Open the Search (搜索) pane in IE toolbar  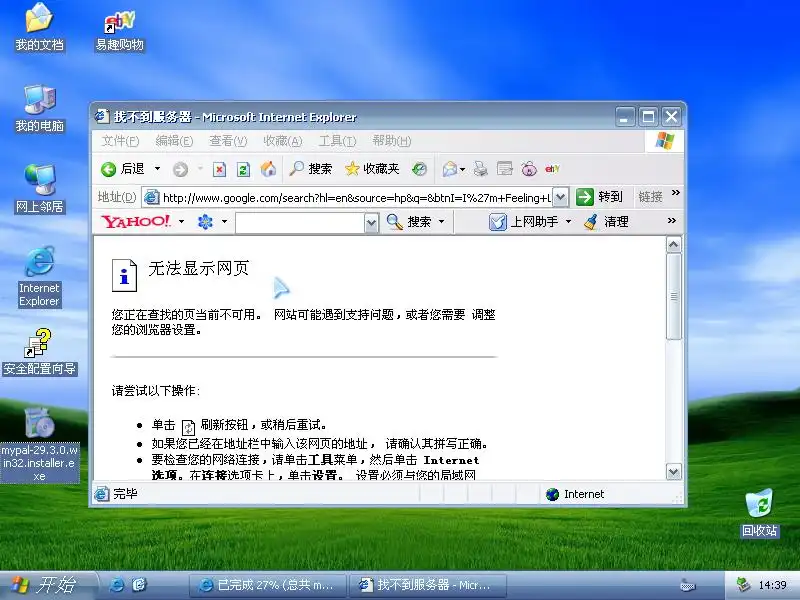[x=311, y=169]
